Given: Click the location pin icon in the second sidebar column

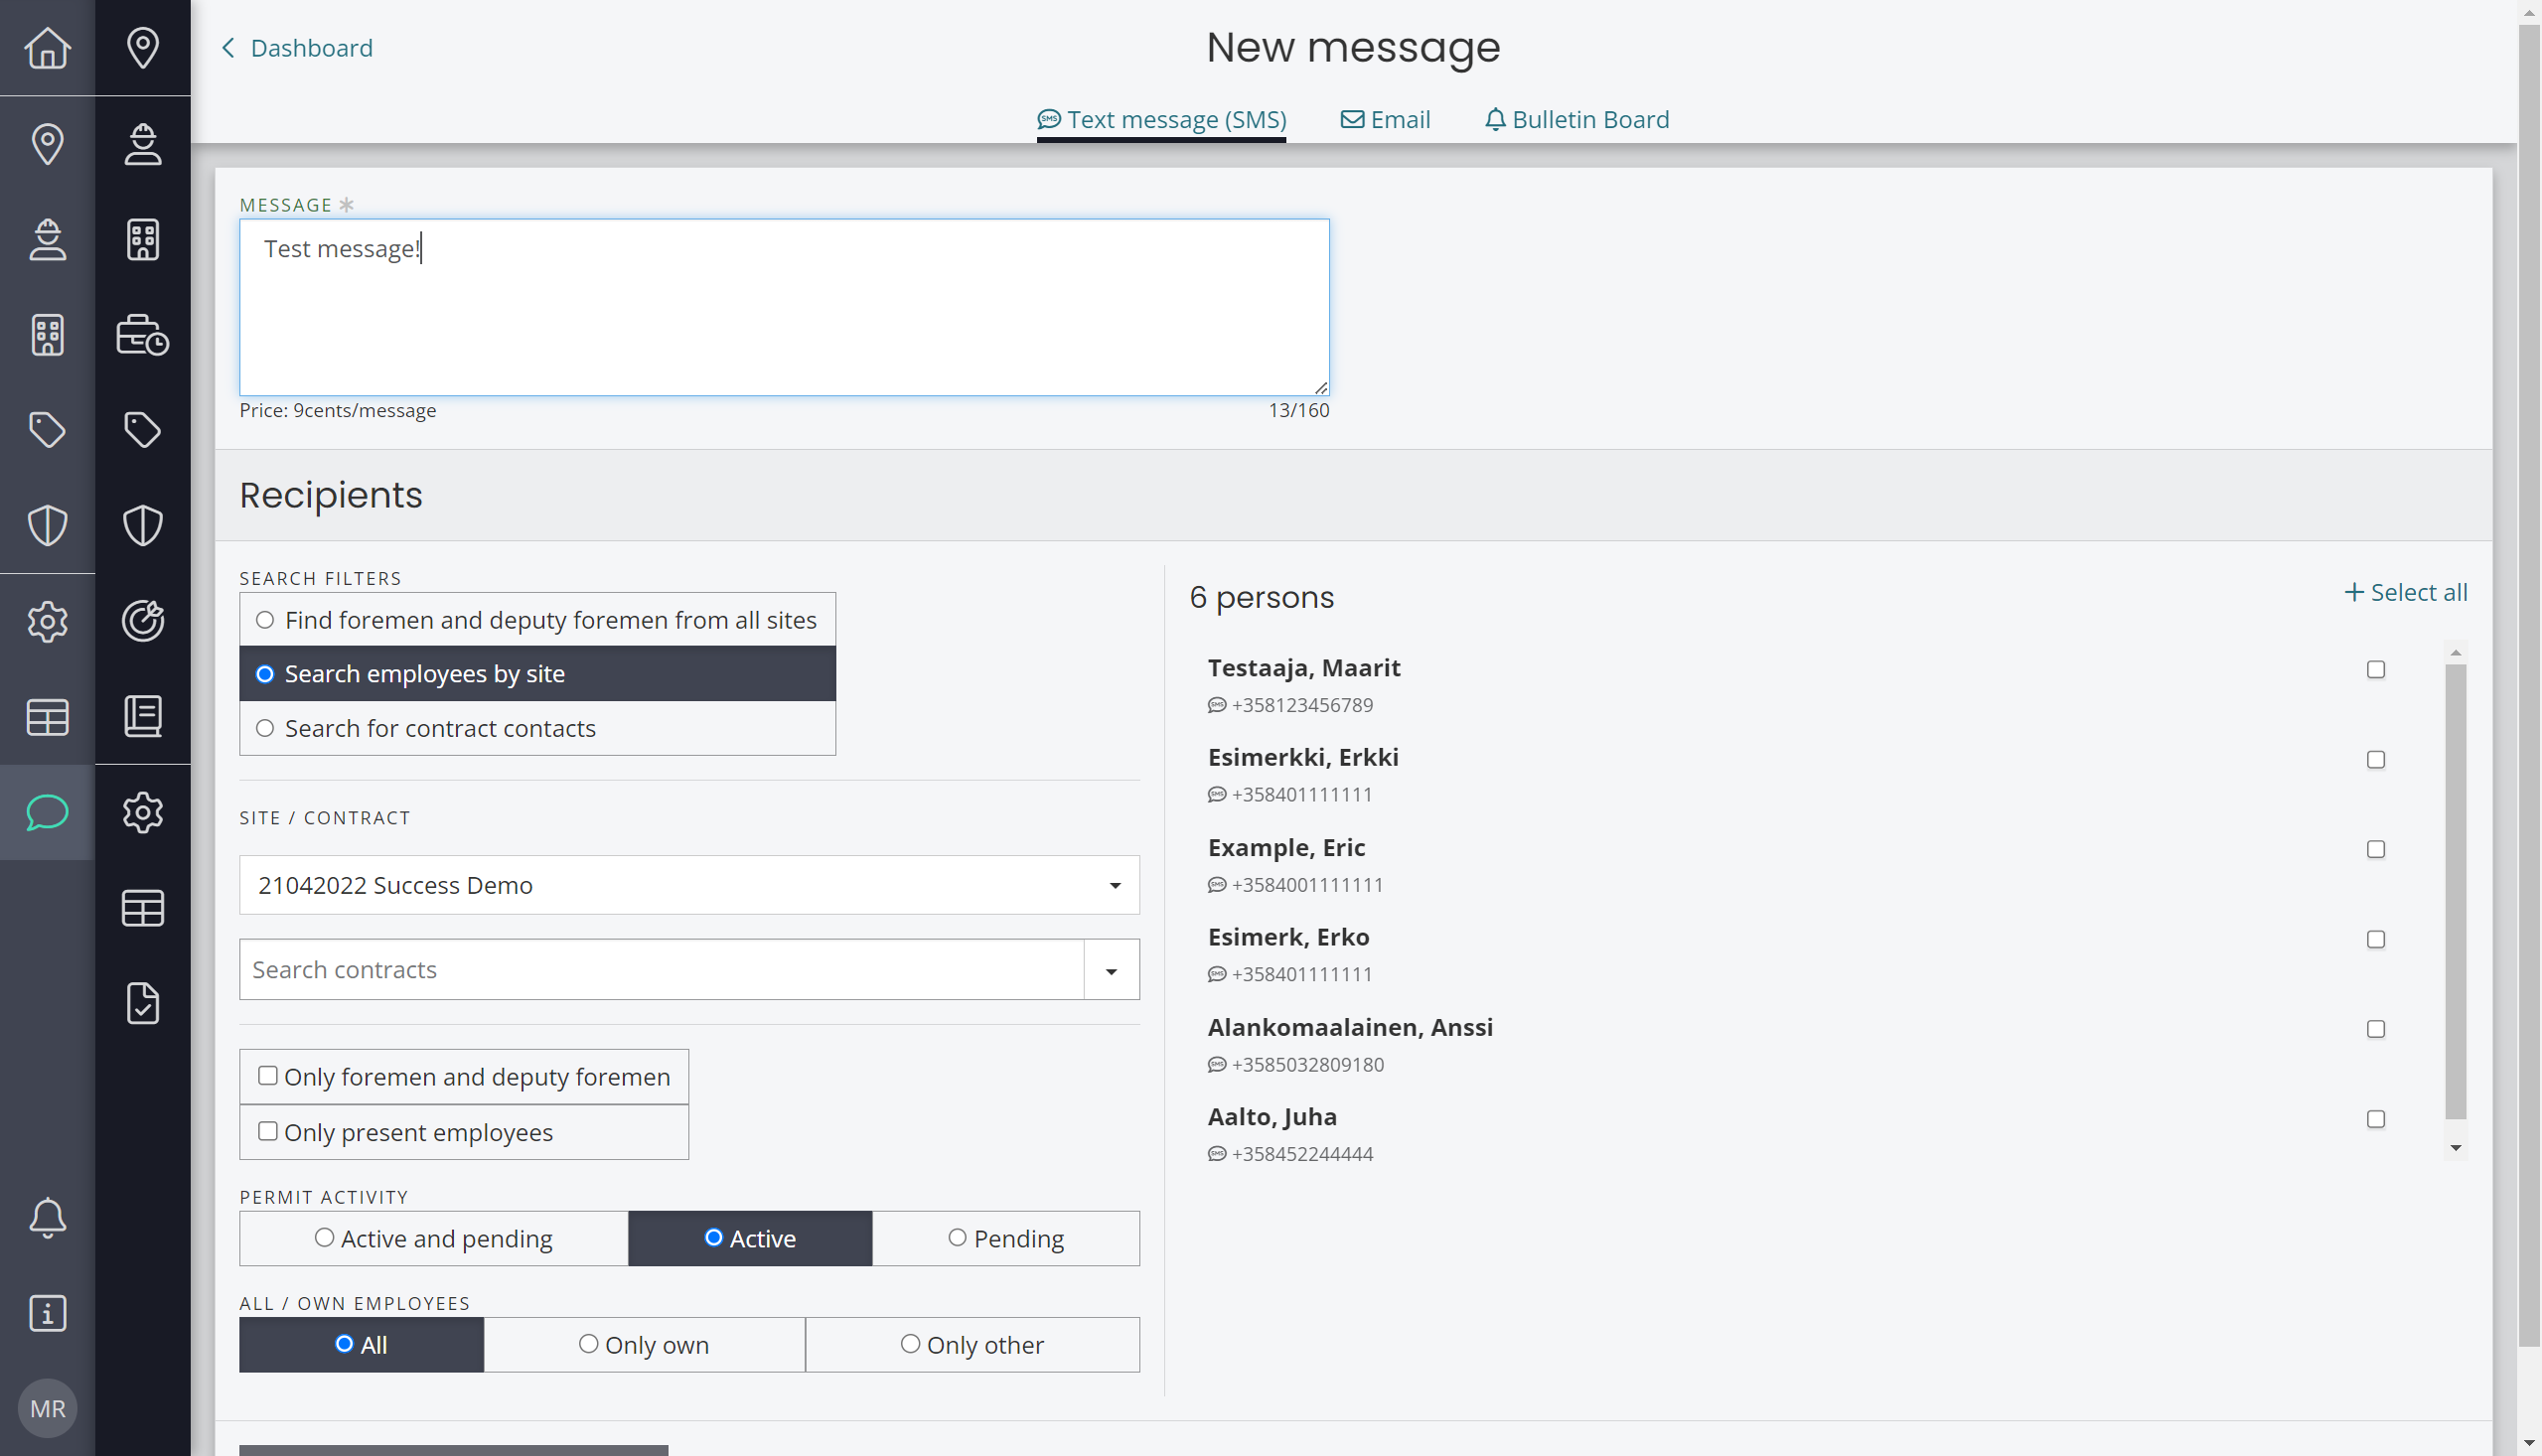Looking at the screenshot, I should coord(143,47).
